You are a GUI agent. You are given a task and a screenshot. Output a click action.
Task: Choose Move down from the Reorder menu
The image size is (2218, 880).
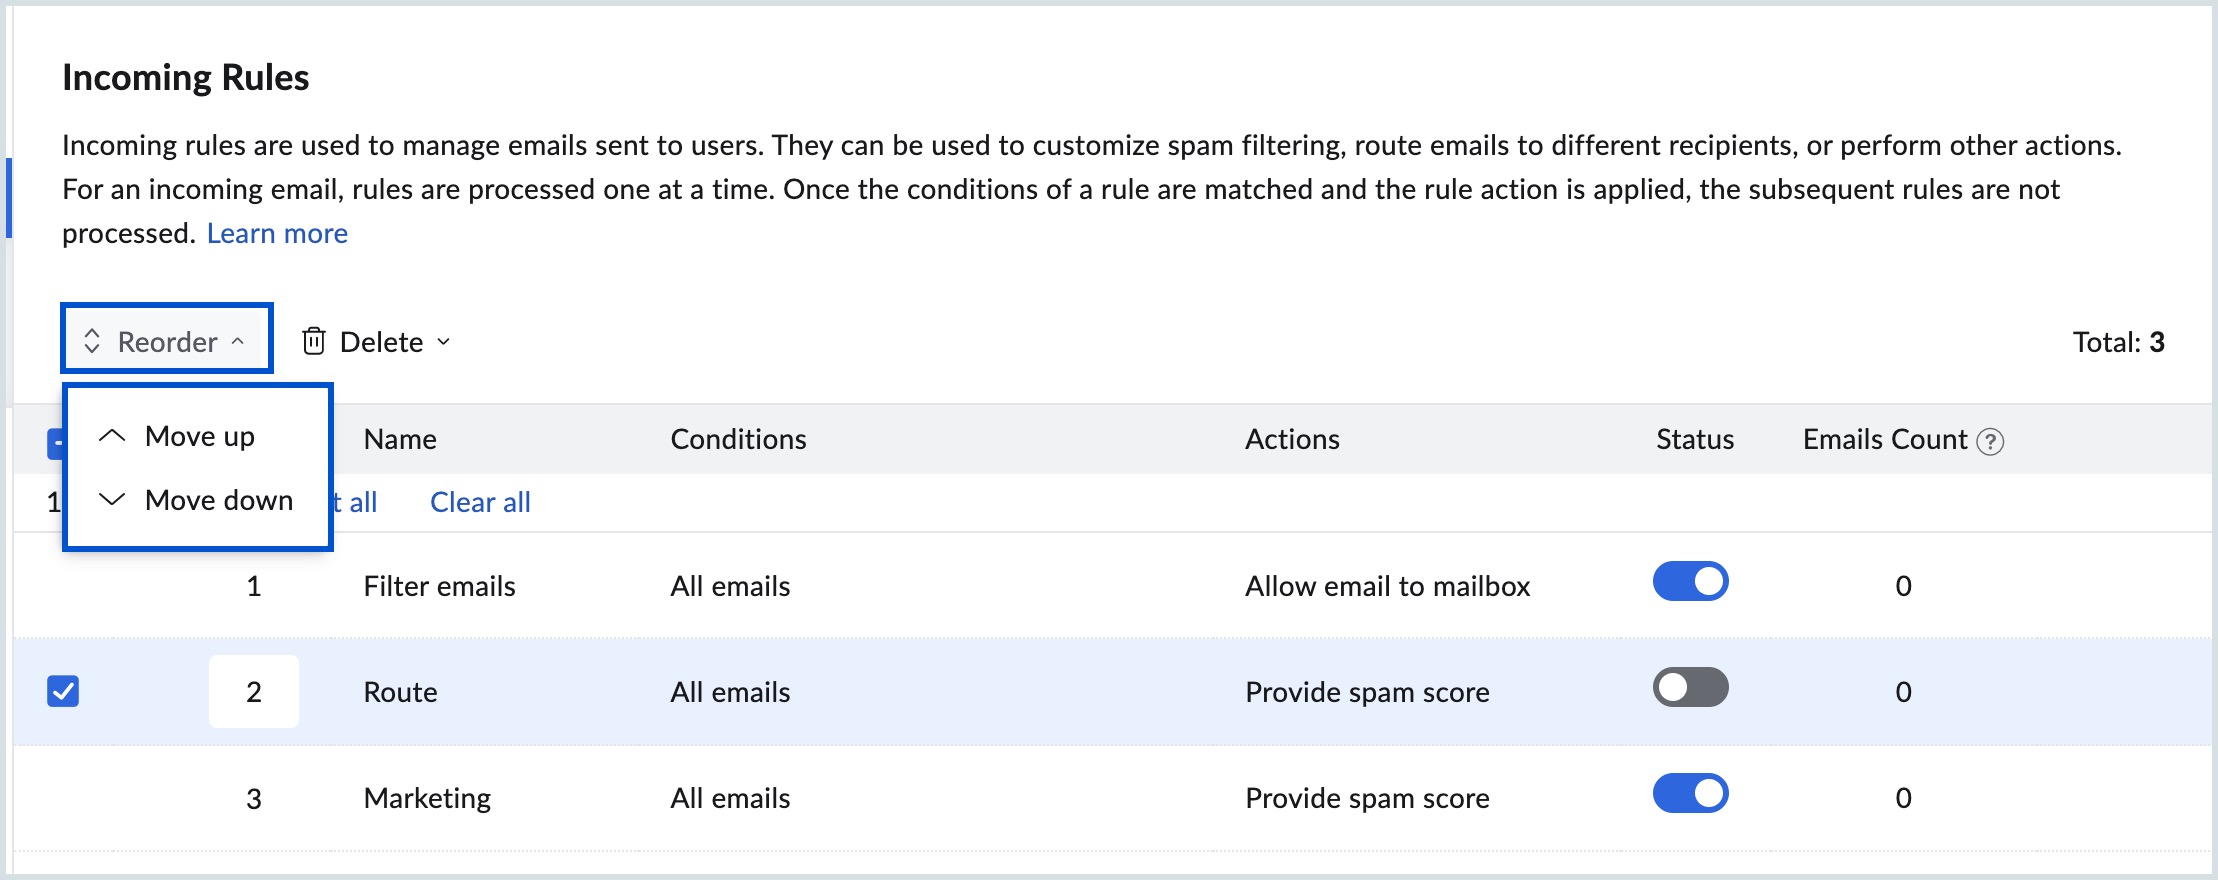tap(218, 499)
